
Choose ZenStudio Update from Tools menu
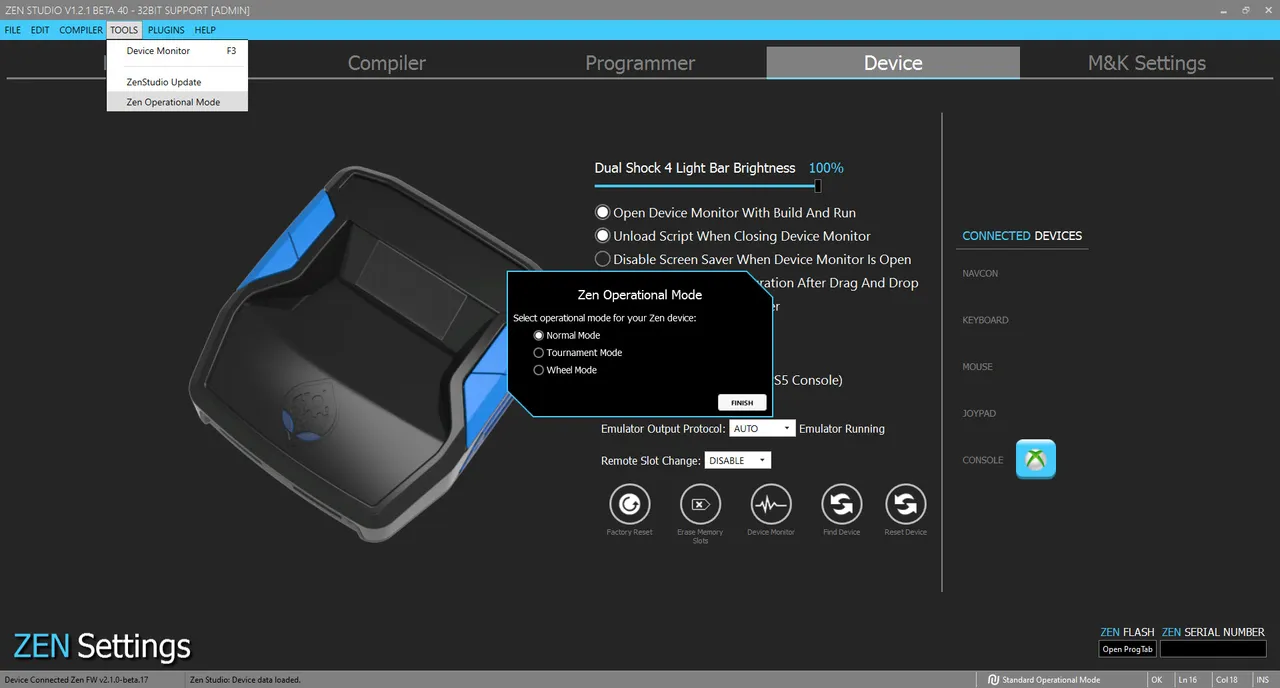[x=164, y=82]
